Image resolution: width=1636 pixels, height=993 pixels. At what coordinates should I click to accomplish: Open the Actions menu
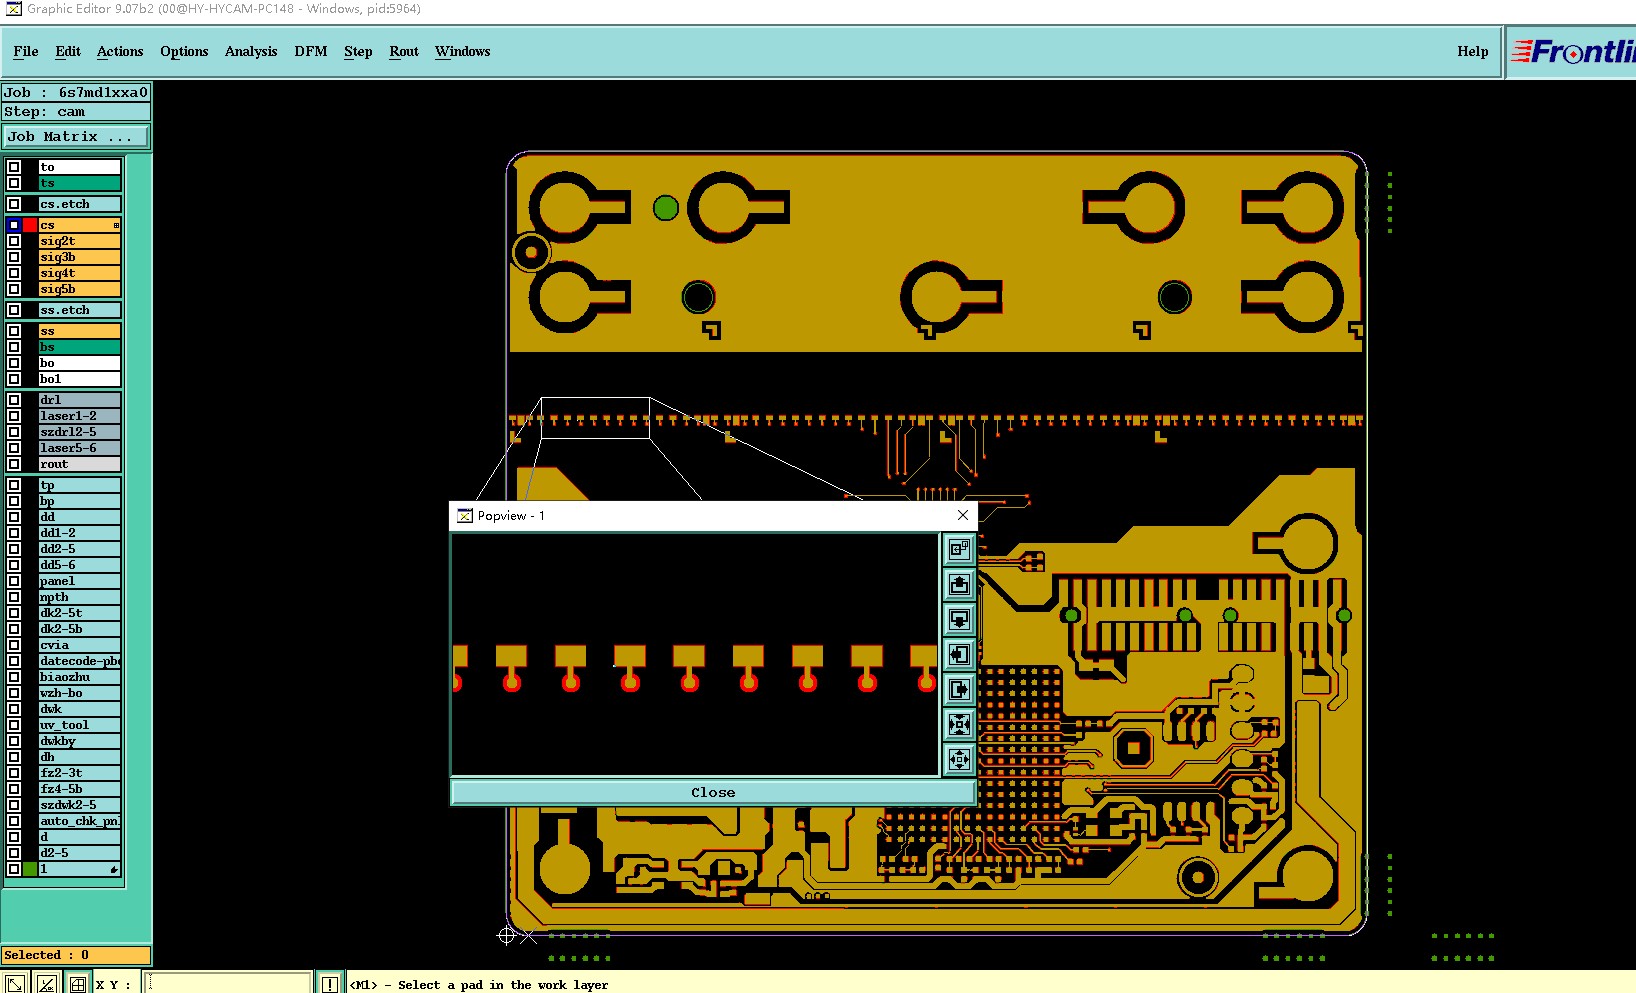click(120, 51)
